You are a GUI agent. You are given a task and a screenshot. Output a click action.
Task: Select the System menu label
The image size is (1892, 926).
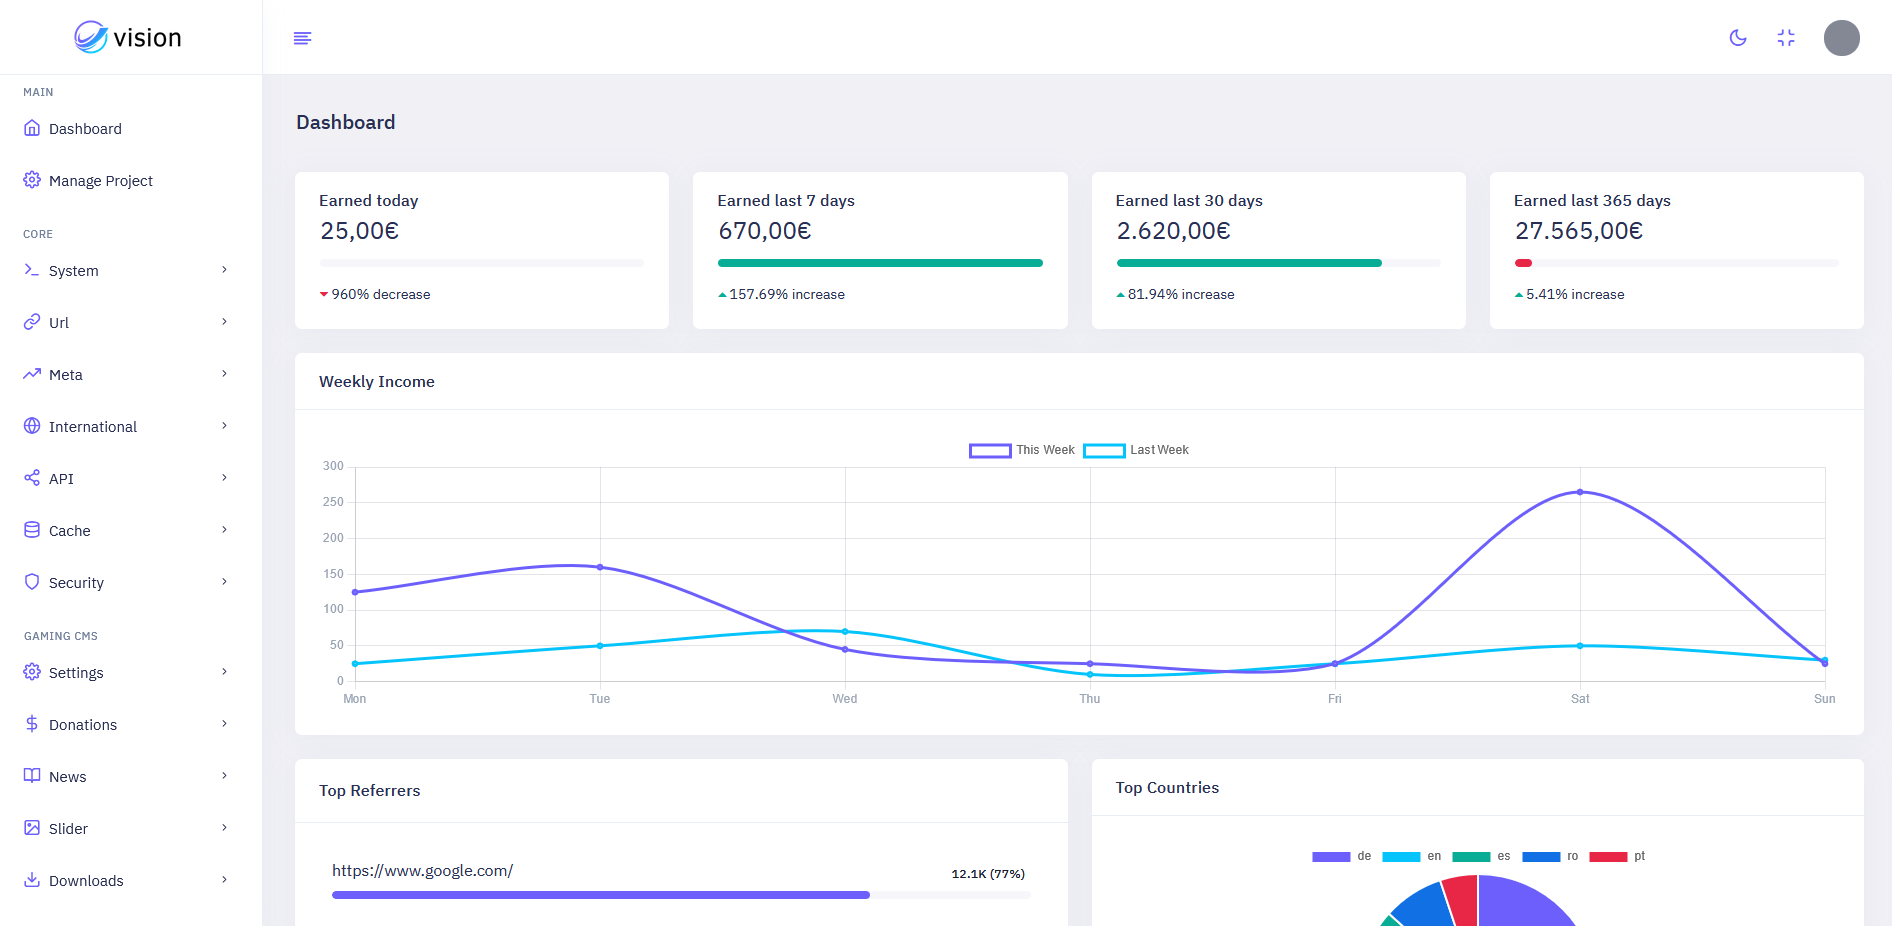(x=74, y=271)
